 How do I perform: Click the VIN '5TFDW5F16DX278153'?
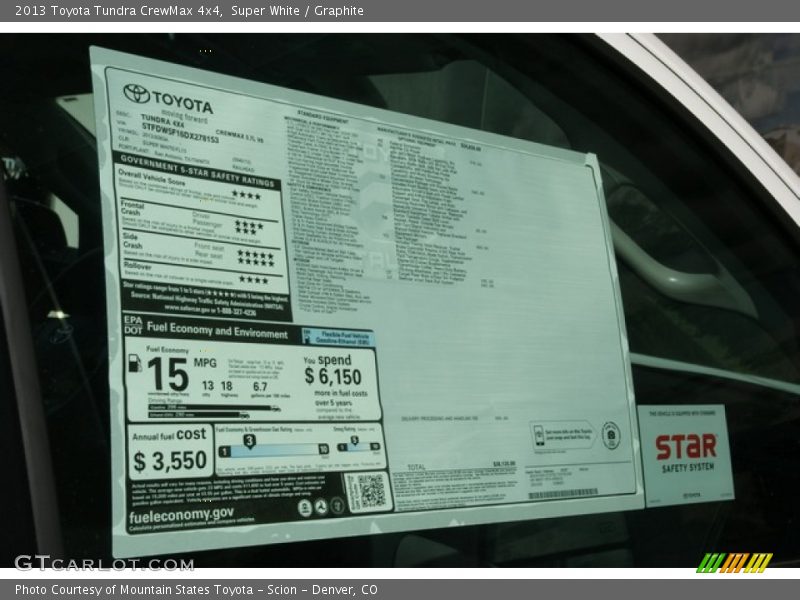coord(180,133)
